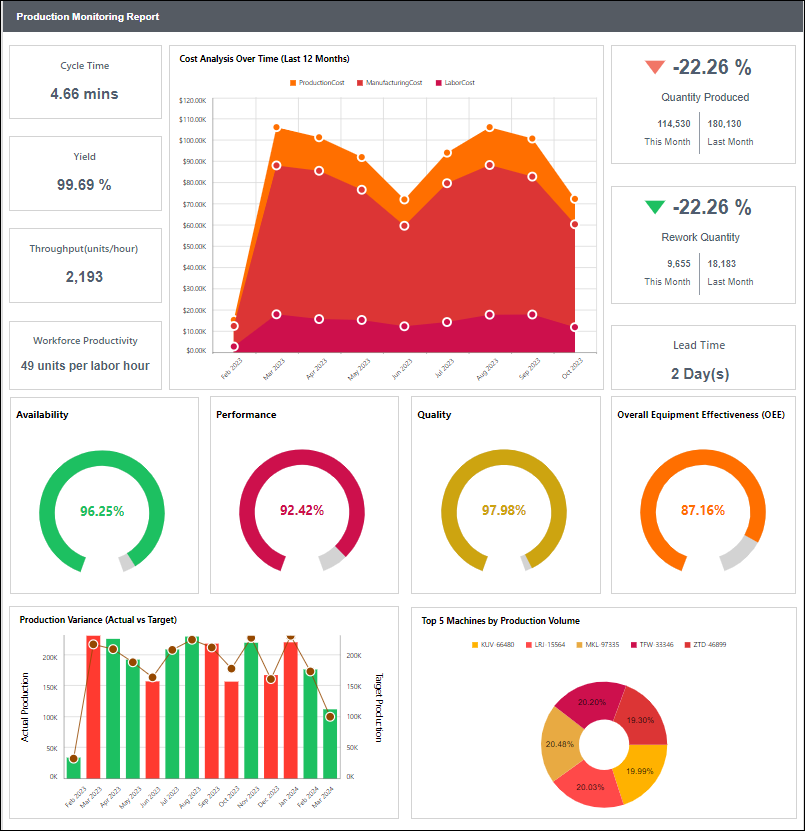Select the Performance gauge value 92.42%
This screenshot has width=805, height=831.
pyautogui.click(x=302, y=510)
